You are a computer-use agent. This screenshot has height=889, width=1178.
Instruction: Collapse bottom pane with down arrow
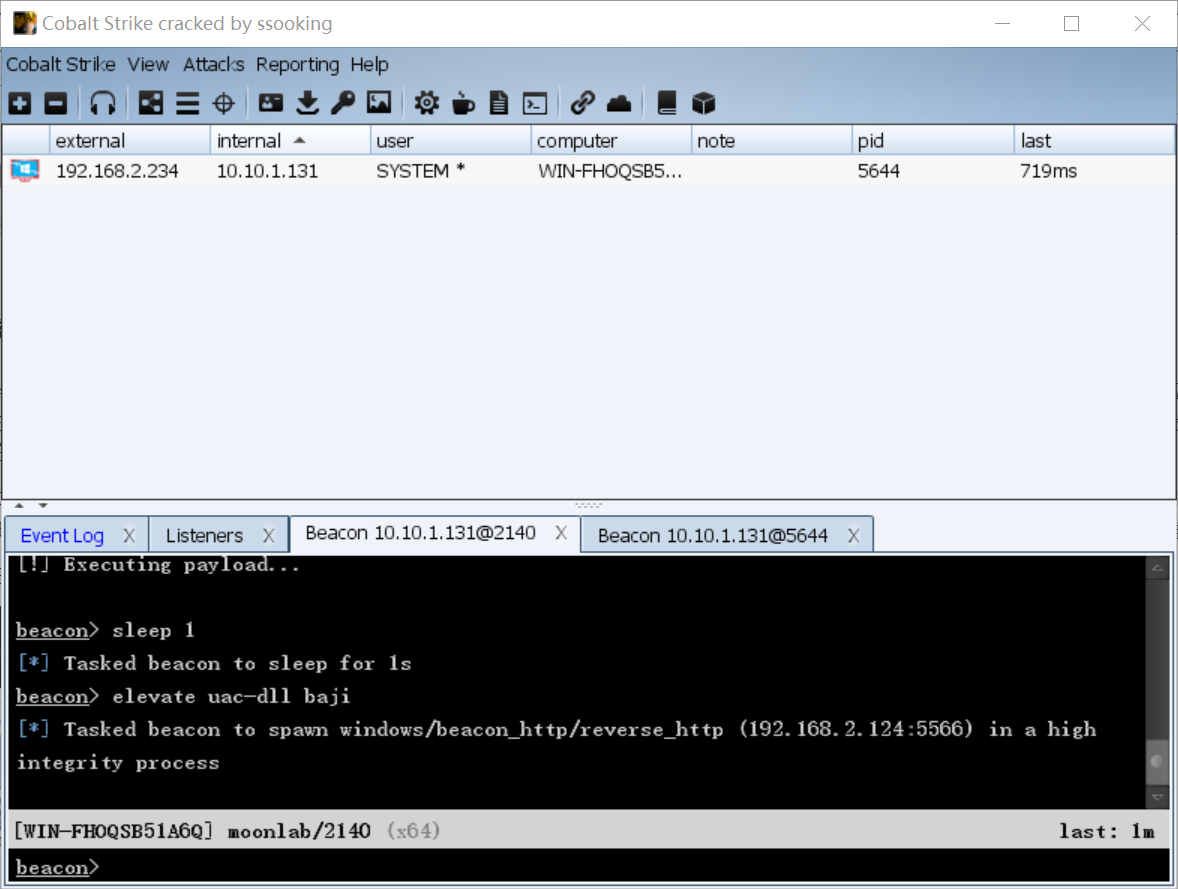coord(43,506)
